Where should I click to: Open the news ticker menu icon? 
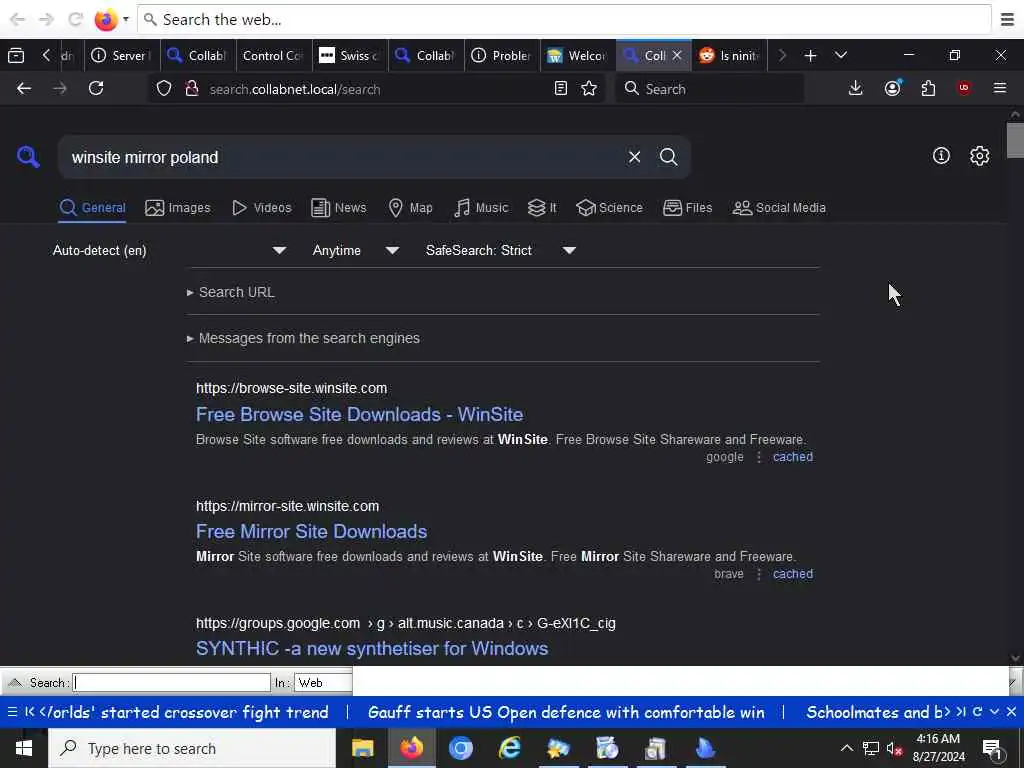[x=12, y=712]
